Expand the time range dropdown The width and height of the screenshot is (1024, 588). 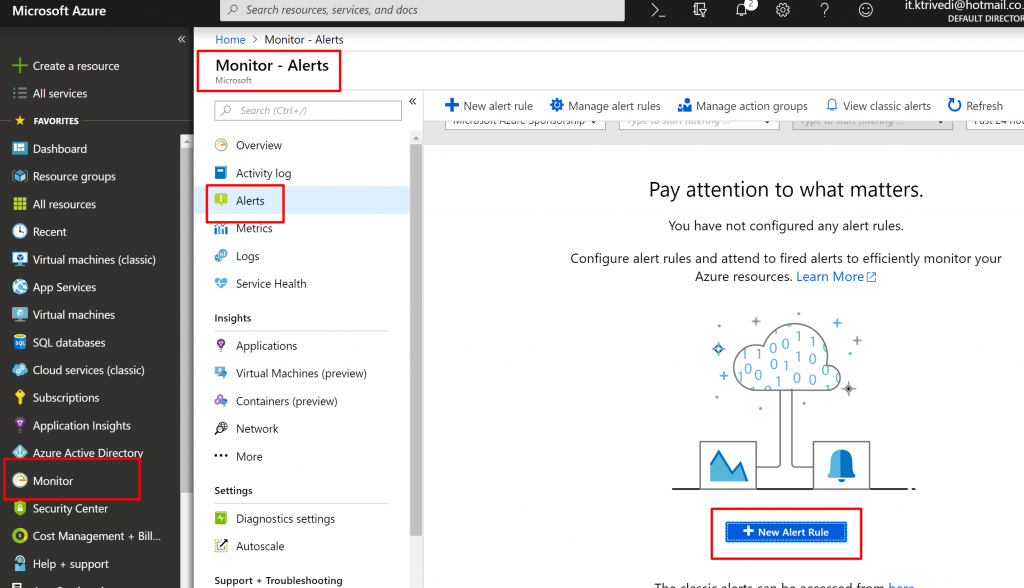pyautogui.click(x=994, y=122)
